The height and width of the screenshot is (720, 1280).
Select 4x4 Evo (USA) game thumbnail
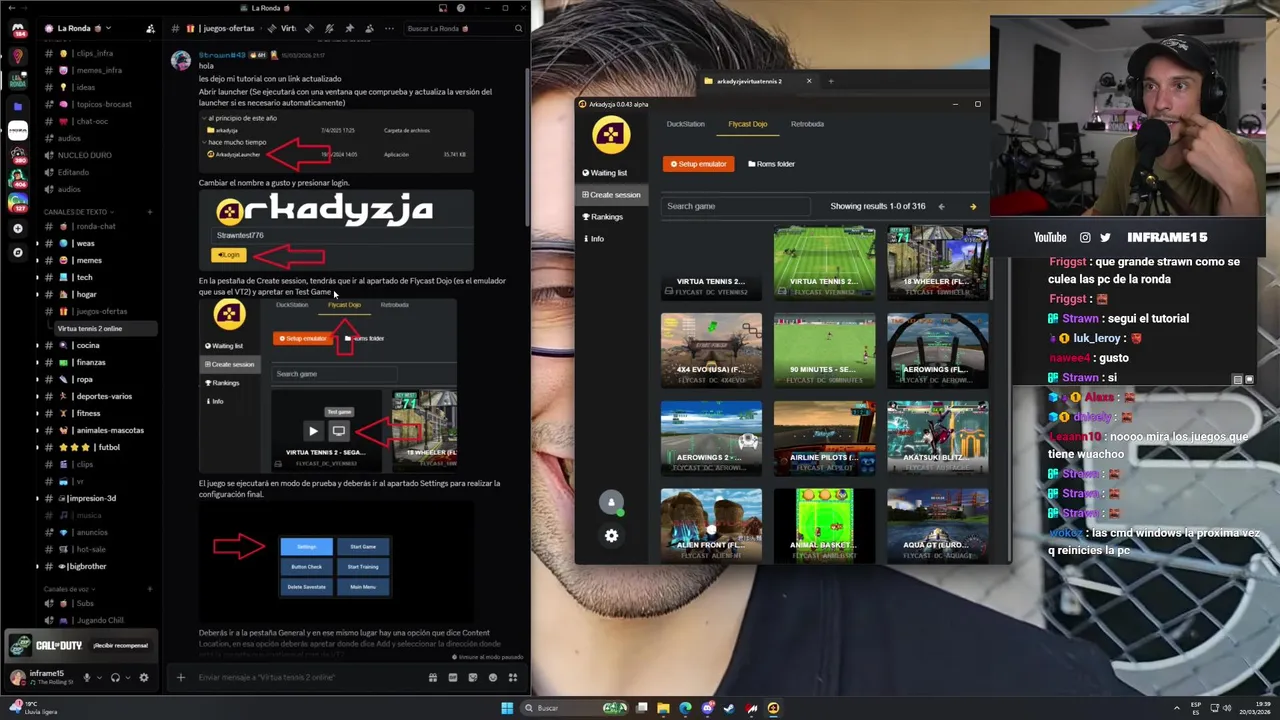[x=711, y=350]
